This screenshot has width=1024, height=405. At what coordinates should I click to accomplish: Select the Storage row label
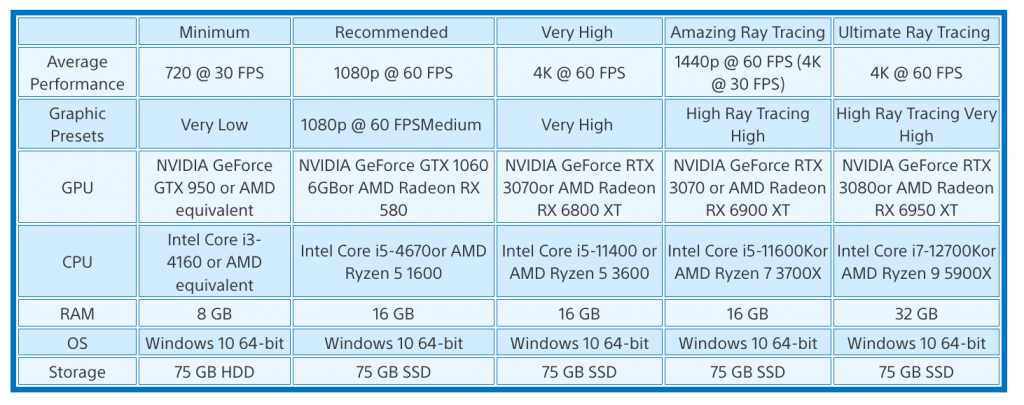[77, 372]
